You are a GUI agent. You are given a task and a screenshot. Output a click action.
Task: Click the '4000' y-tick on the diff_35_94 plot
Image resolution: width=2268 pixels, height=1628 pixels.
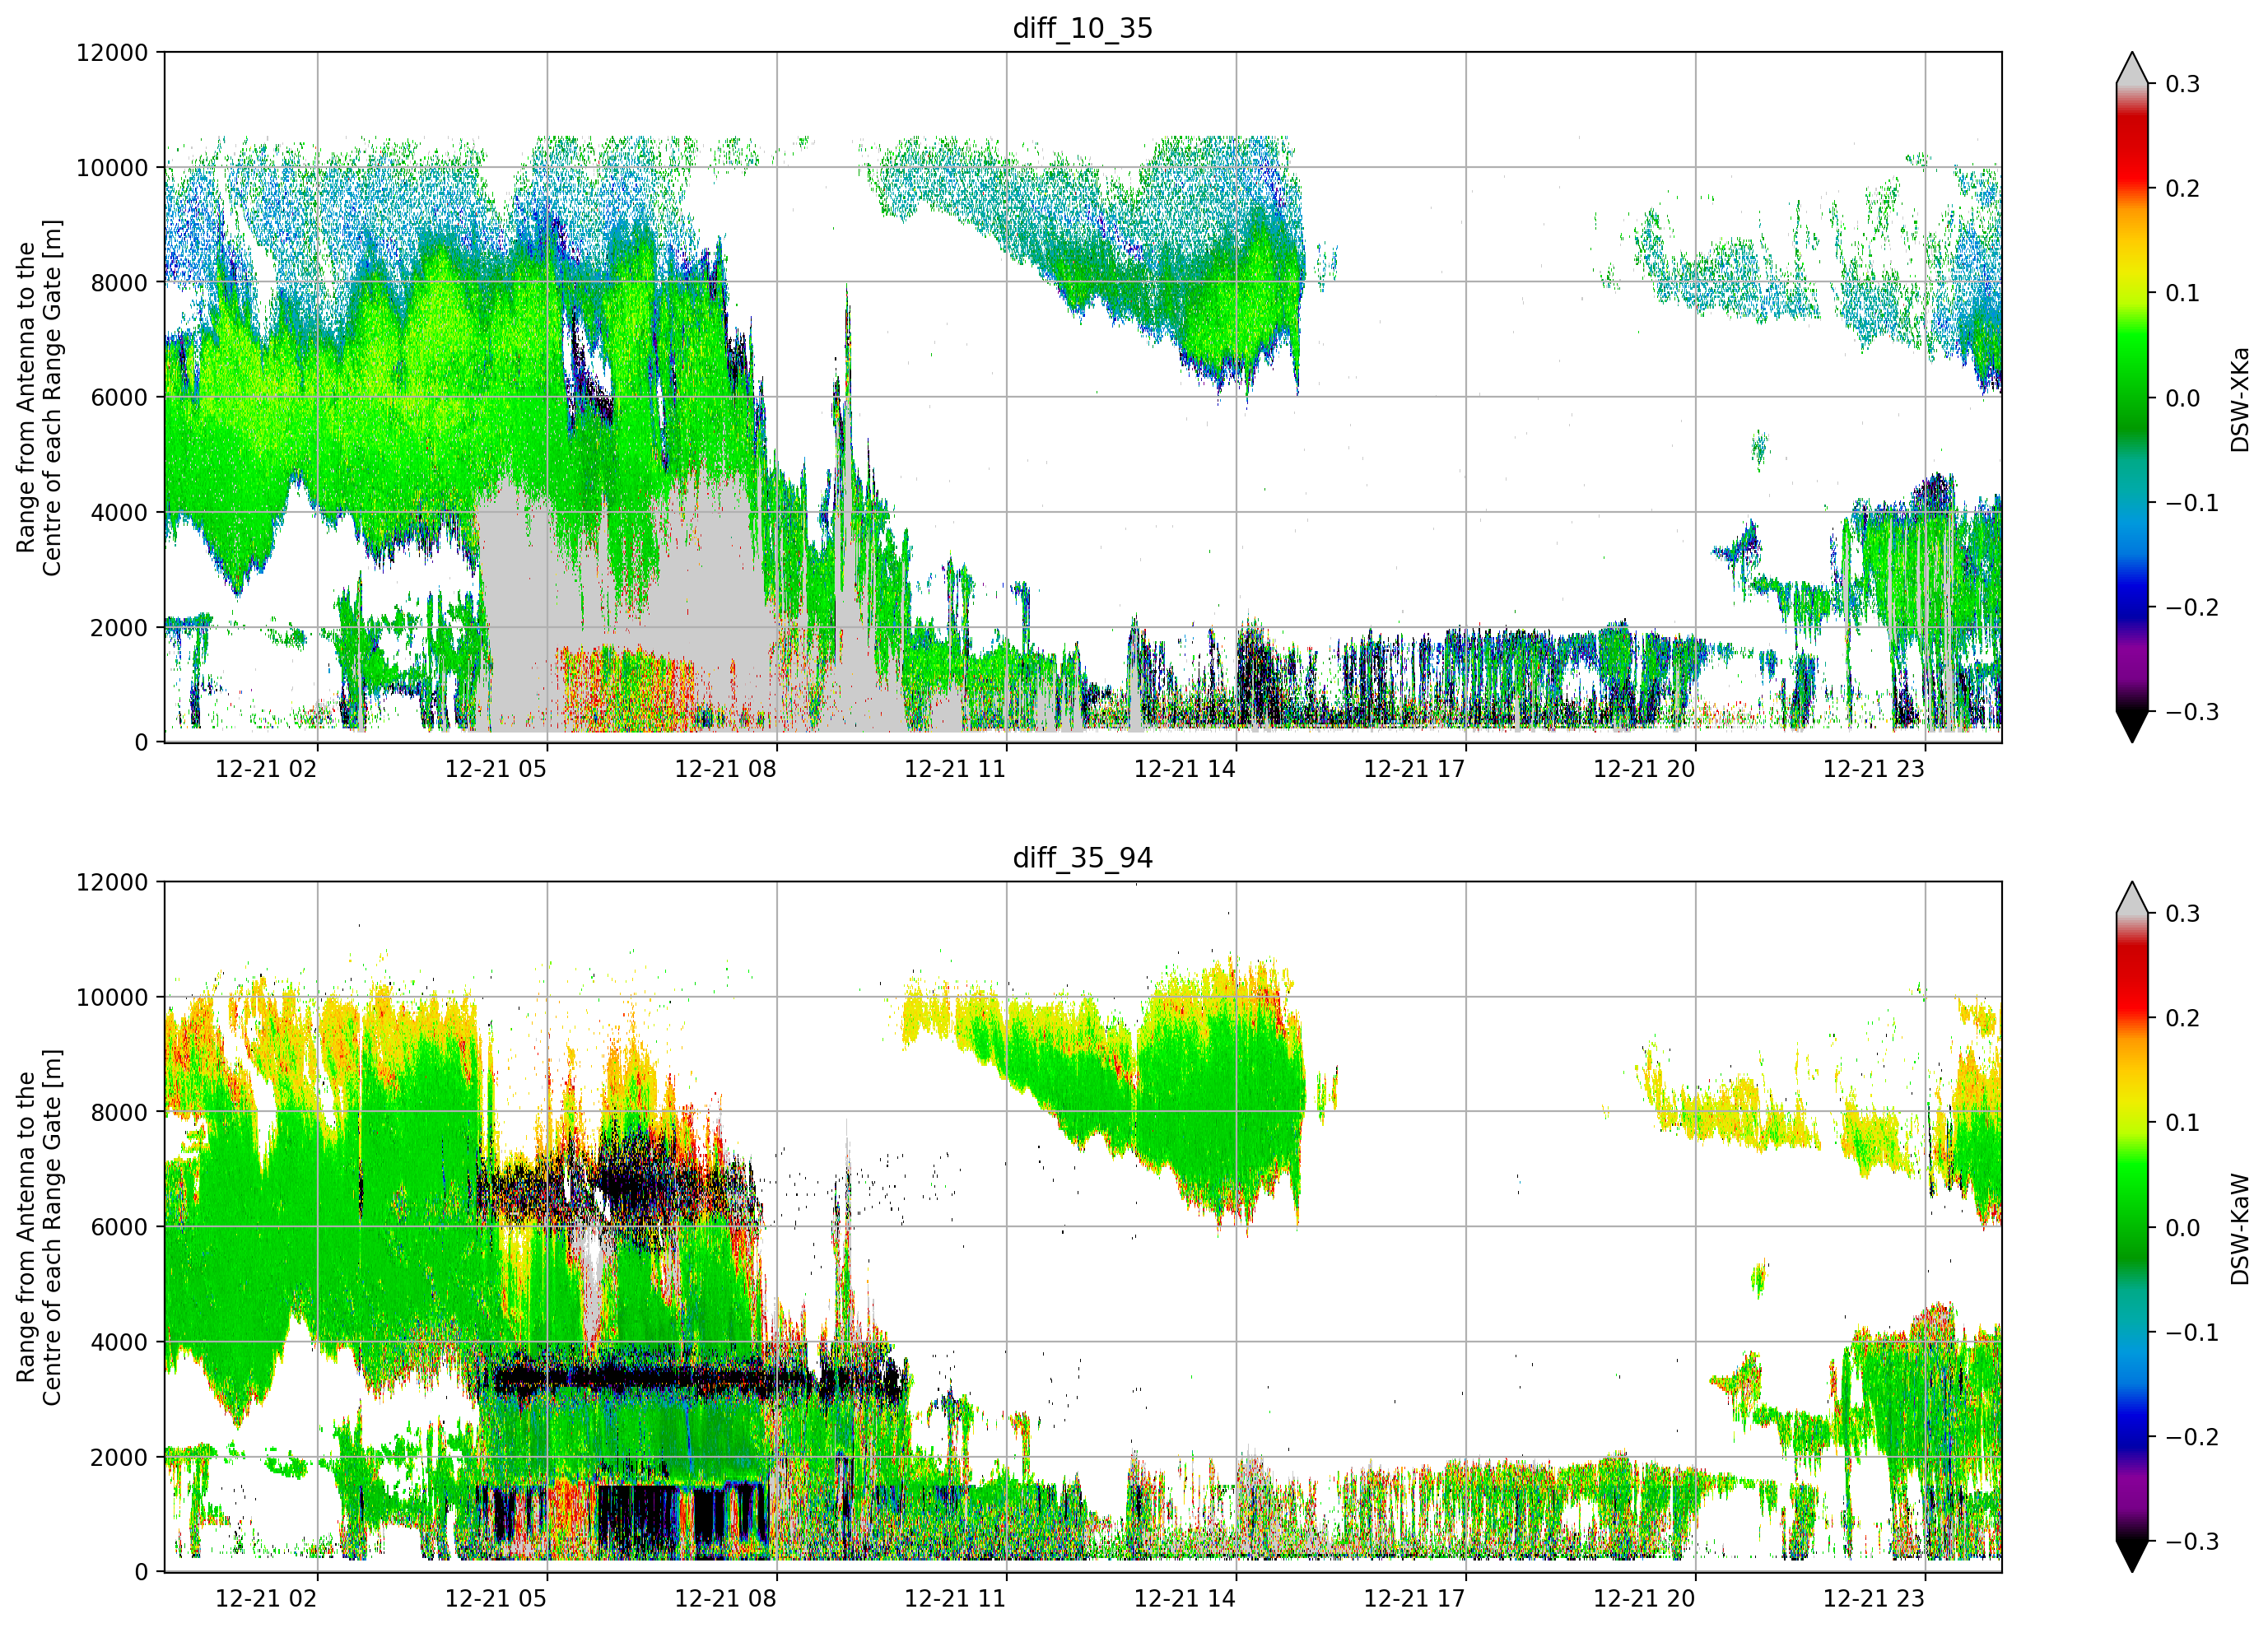[x=119, y=1343]
